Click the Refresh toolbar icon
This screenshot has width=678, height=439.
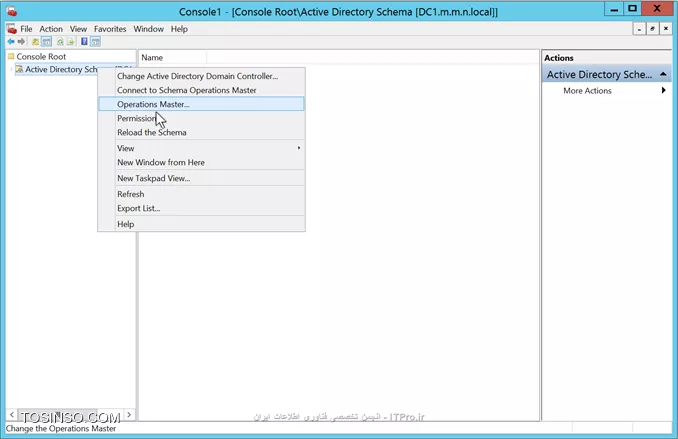(60, 42)
